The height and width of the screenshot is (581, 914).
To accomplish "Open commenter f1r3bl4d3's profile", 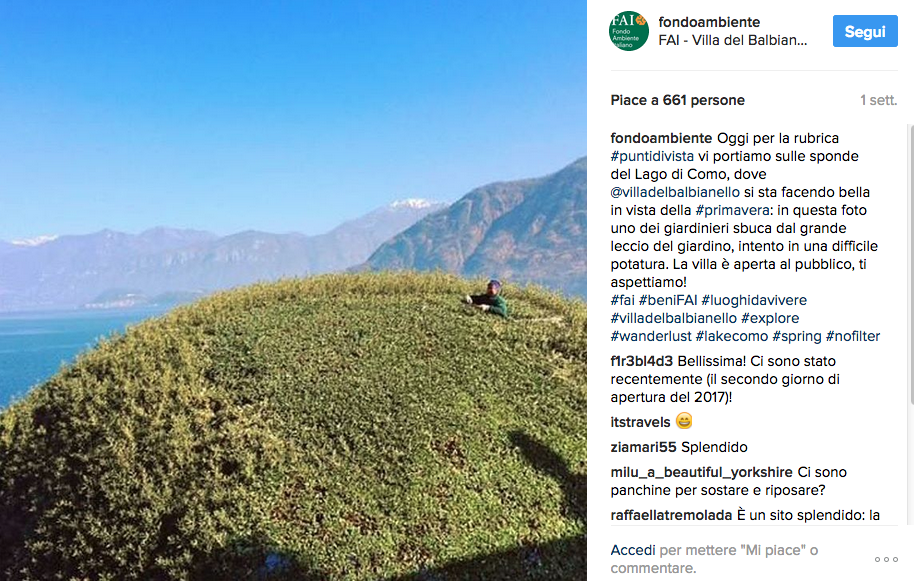I will [643, 363].
